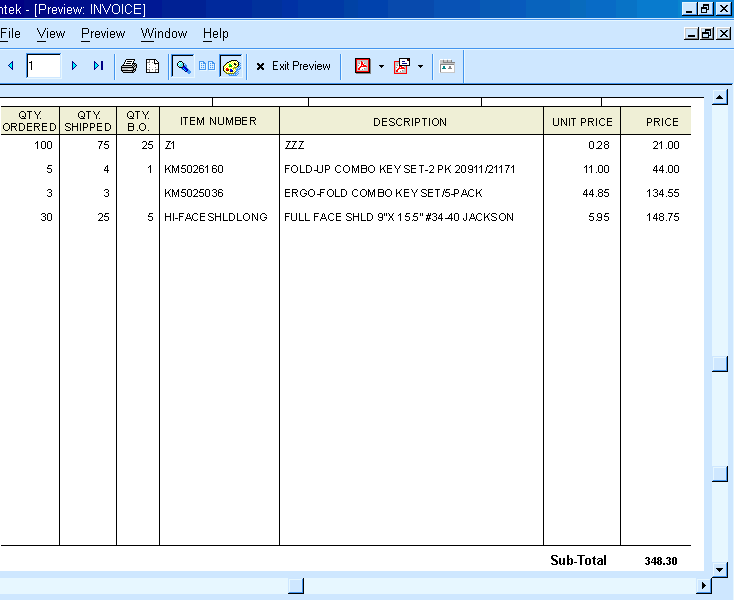Screen dimensions: 736x600
Task: Click quantity shipped 75
Action: click(x=103, y=145)
